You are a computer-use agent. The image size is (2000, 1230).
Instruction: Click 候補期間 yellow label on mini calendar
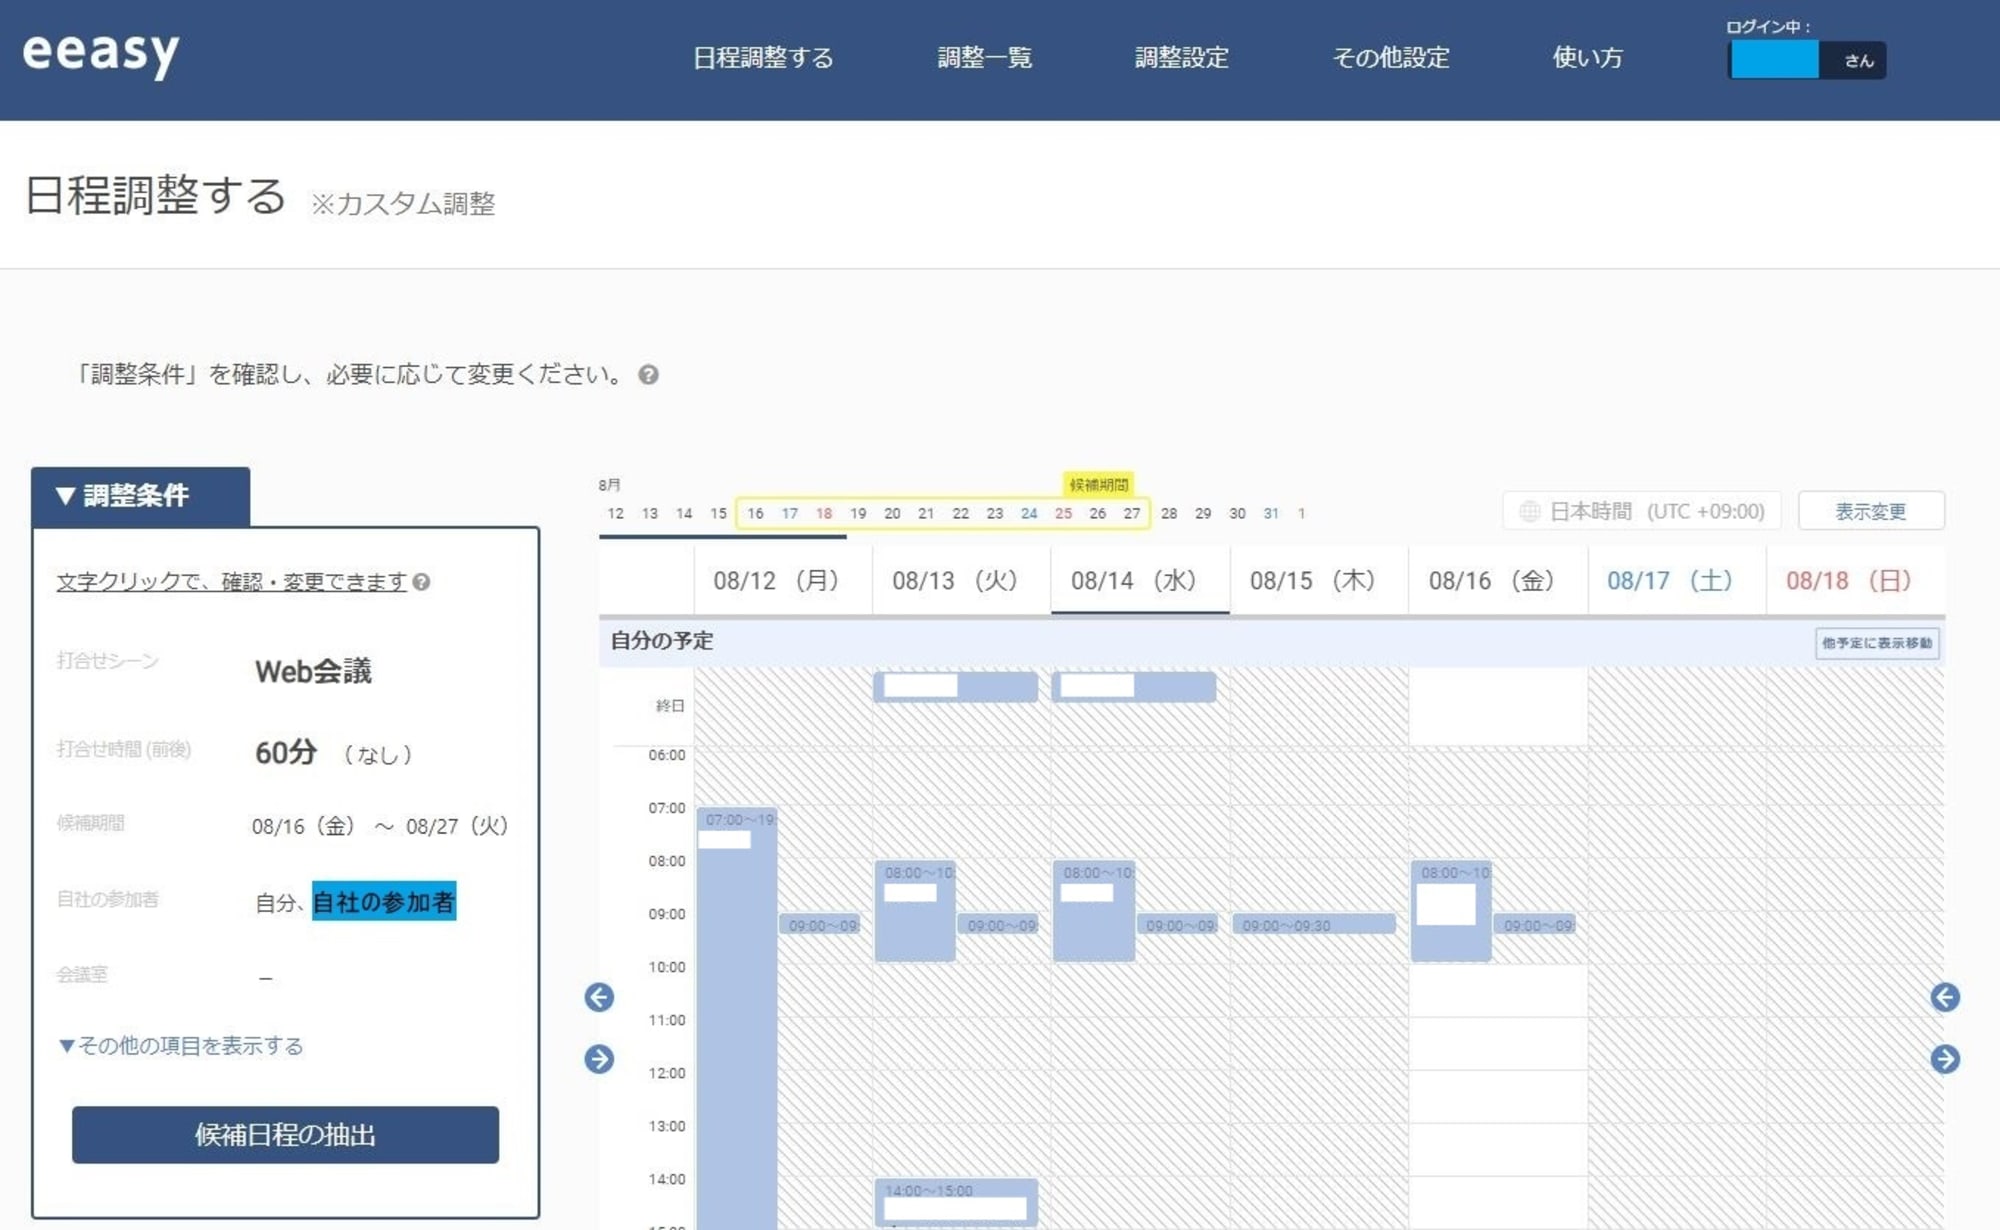1099,485
